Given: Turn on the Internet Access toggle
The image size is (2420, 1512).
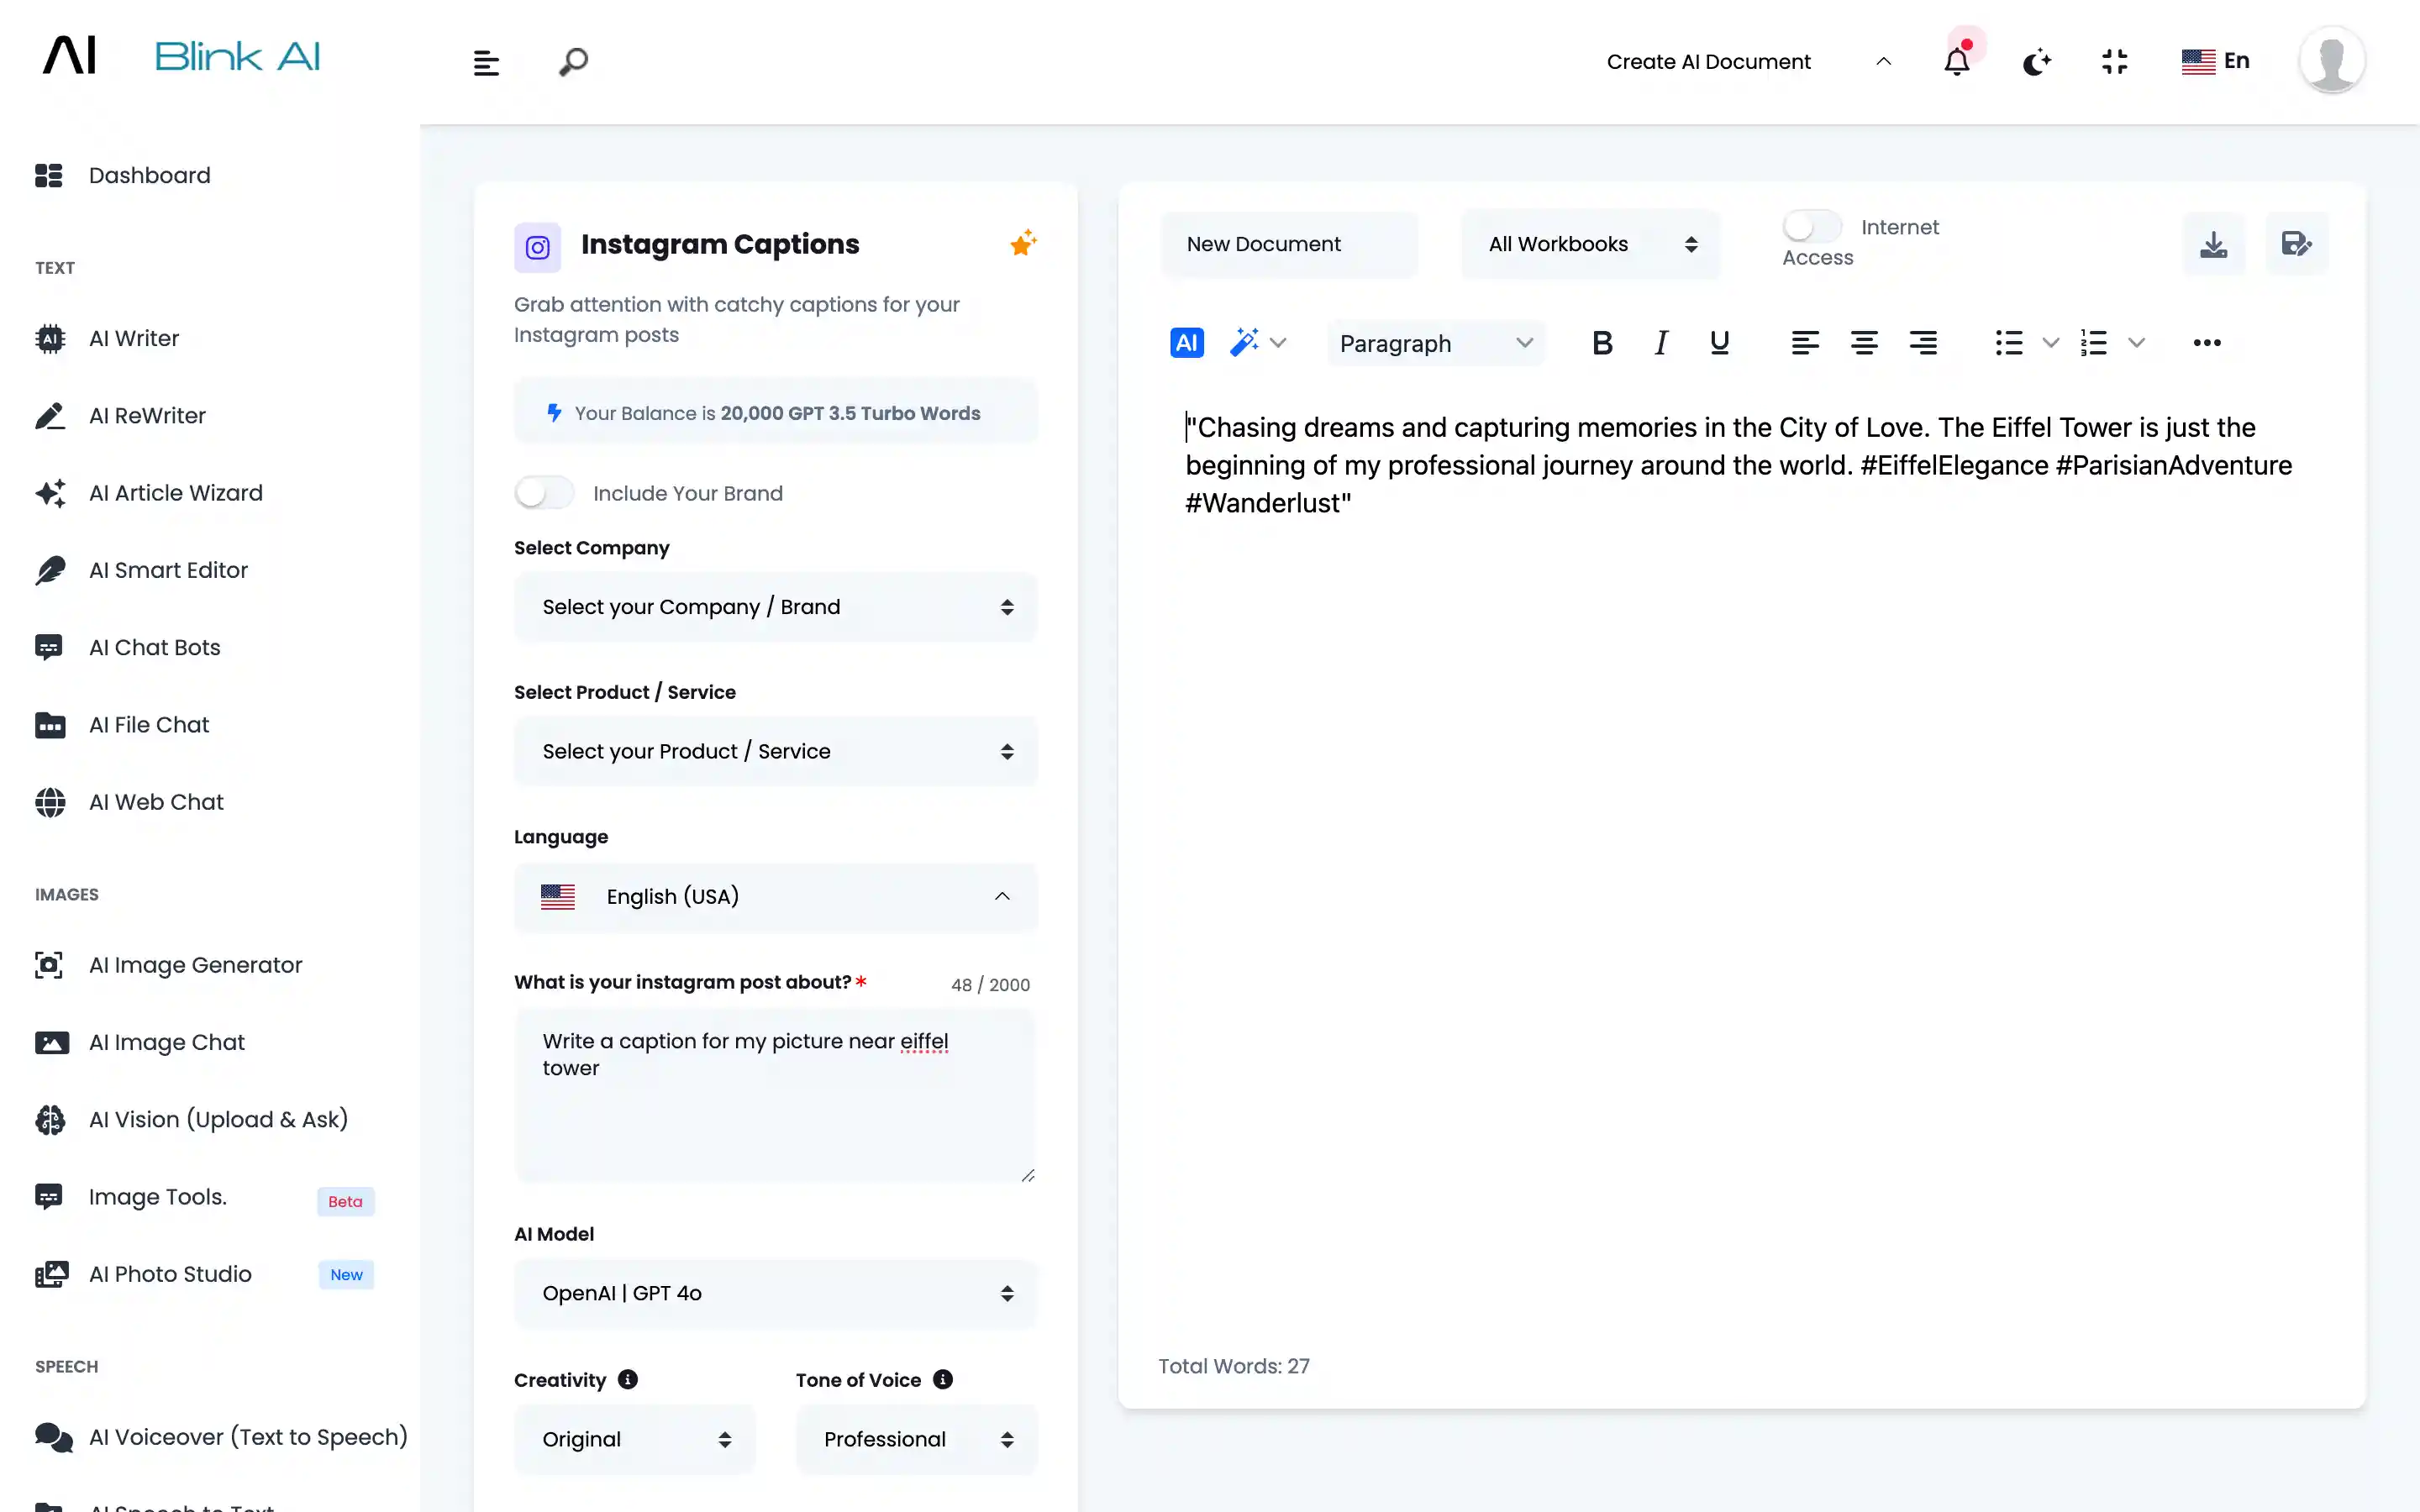Looking at the screenshot, I should [x=1811, y=227].
